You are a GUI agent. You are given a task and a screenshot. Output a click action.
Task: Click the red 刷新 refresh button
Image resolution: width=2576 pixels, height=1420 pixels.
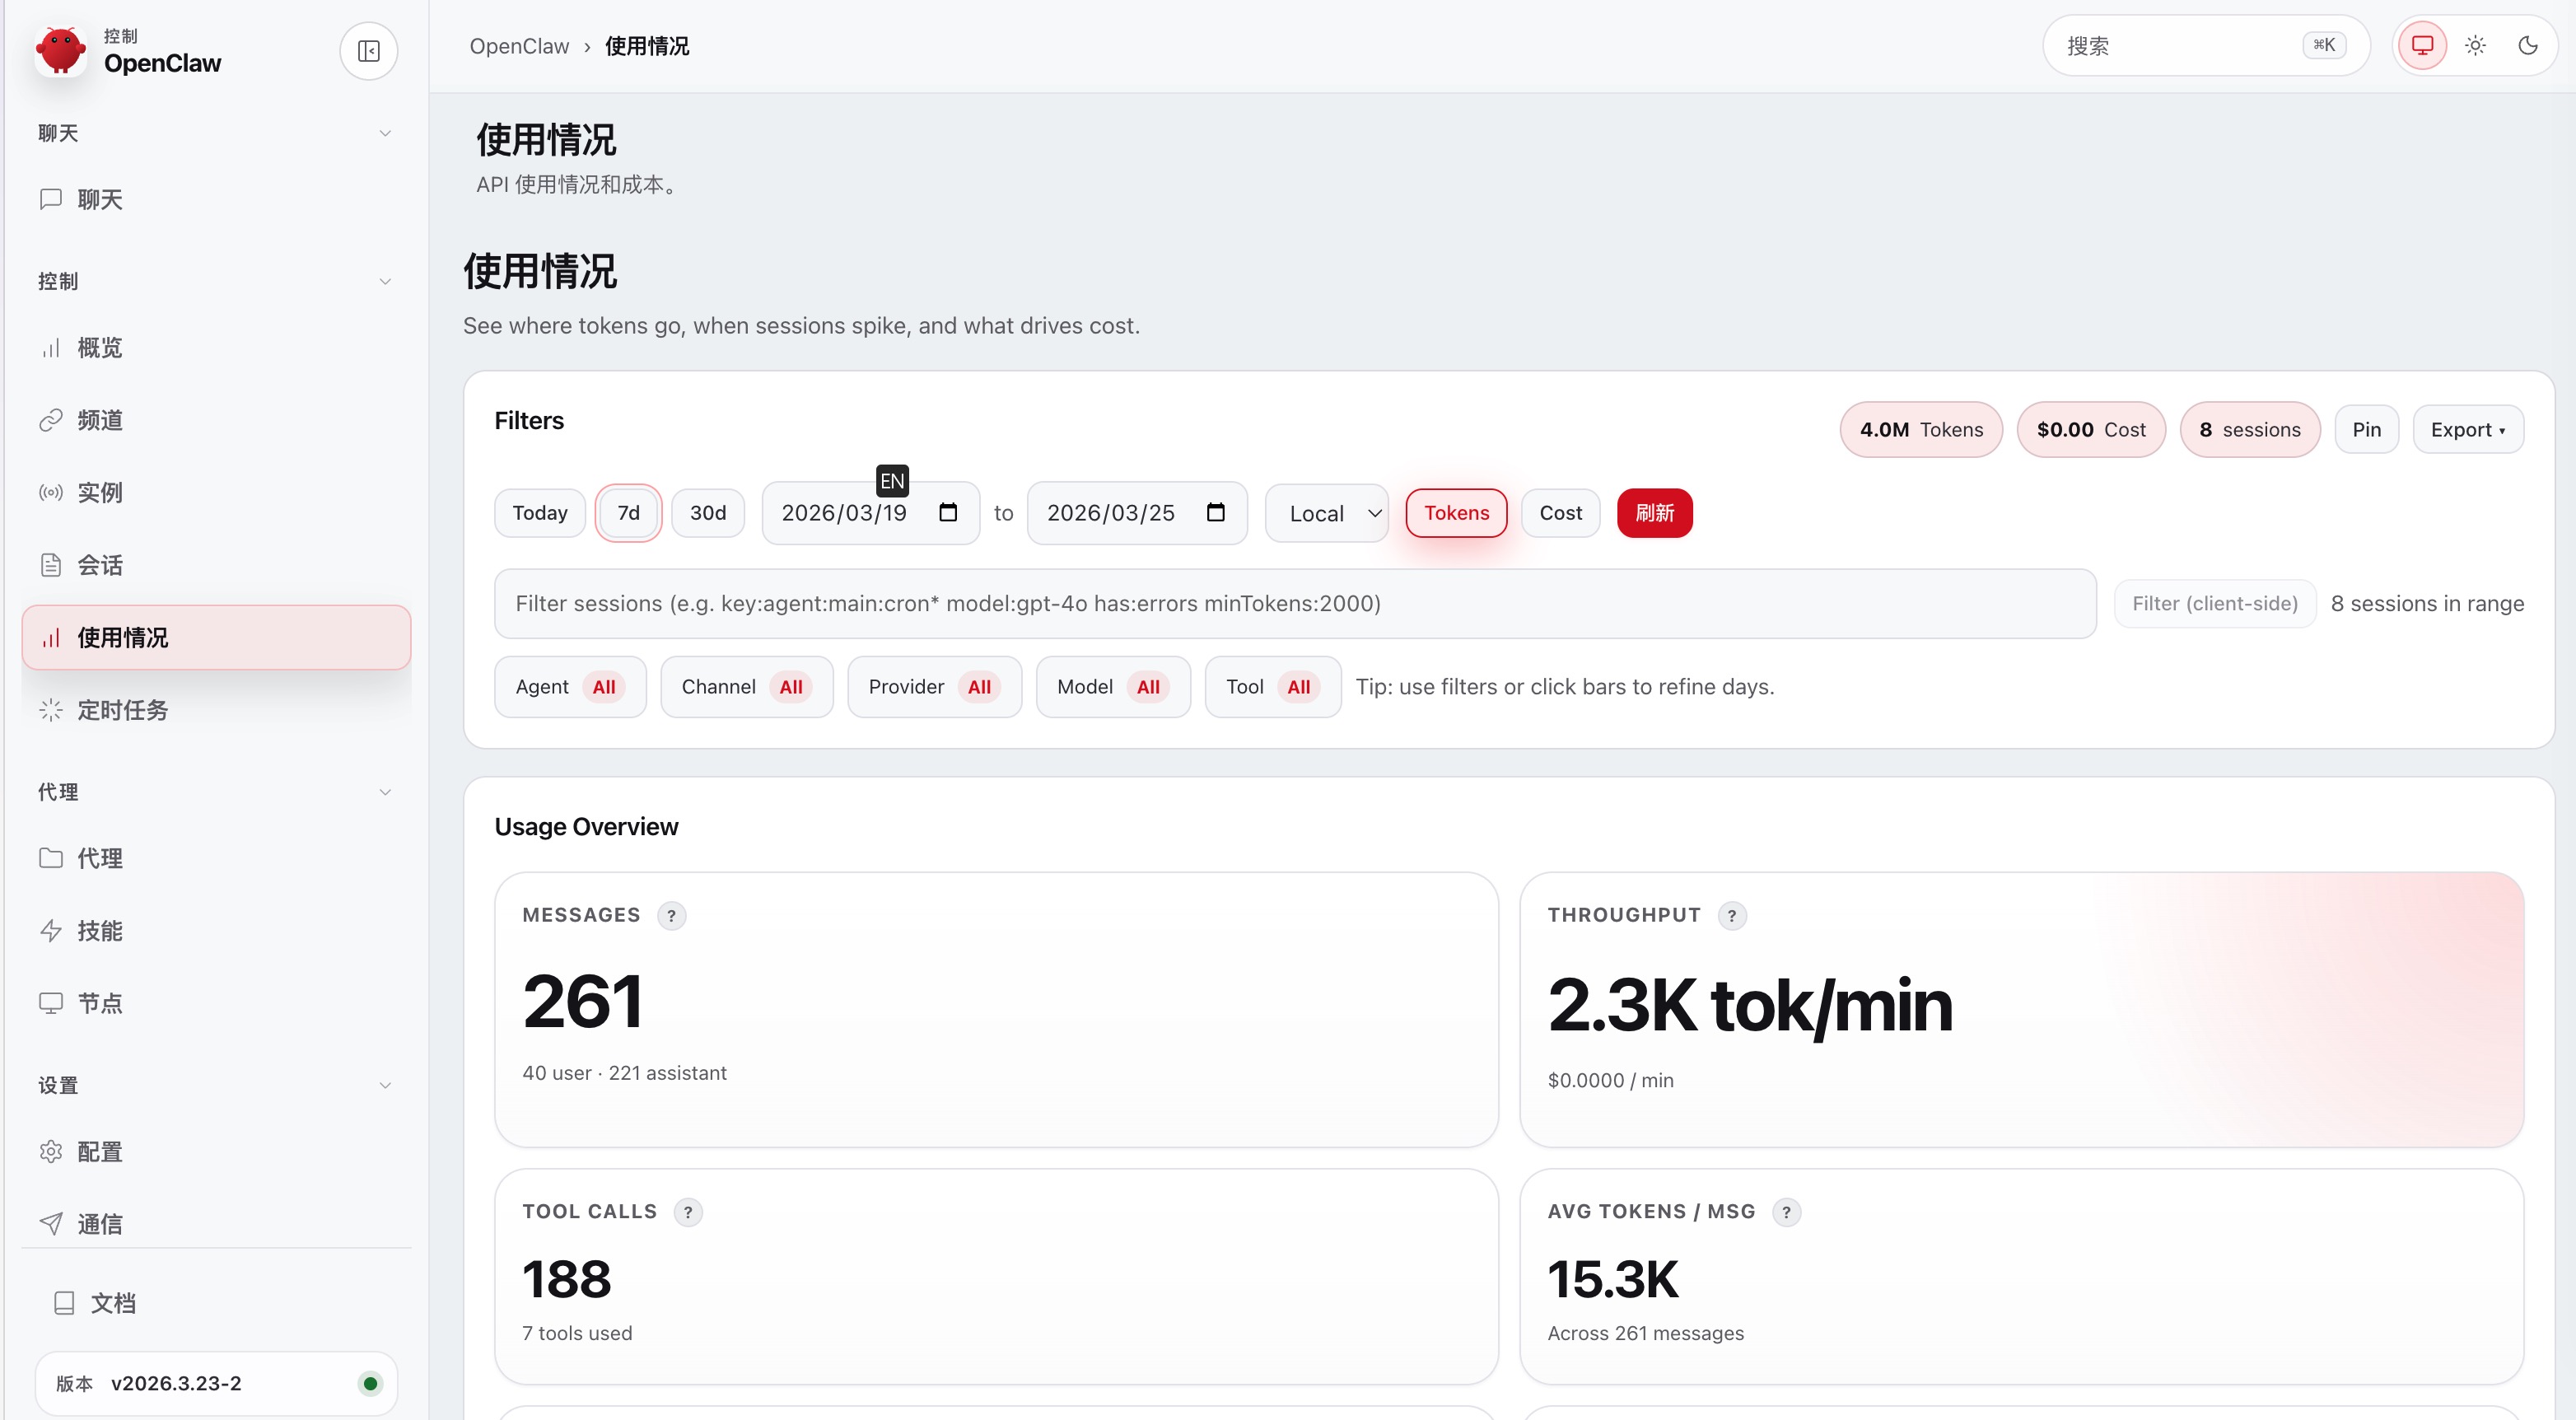click(x=1654, y=513)
